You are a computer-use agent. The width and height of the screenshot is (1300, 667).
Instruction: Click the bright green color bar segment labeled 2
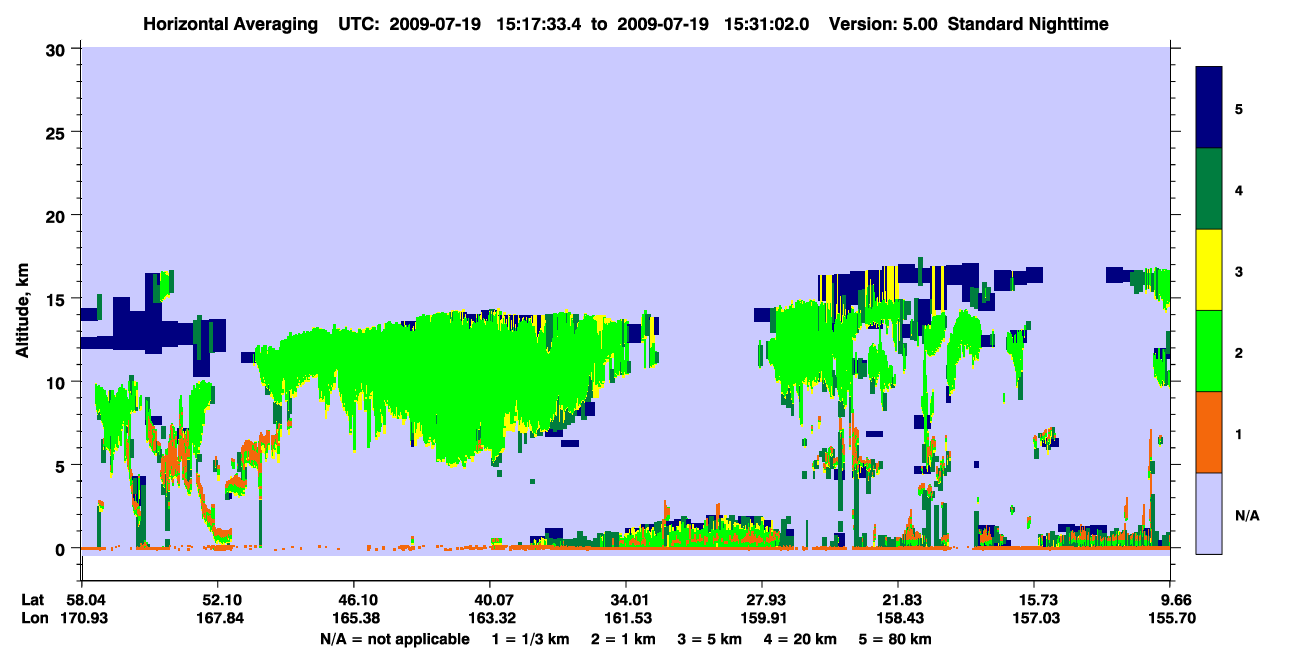[1209, 351]
